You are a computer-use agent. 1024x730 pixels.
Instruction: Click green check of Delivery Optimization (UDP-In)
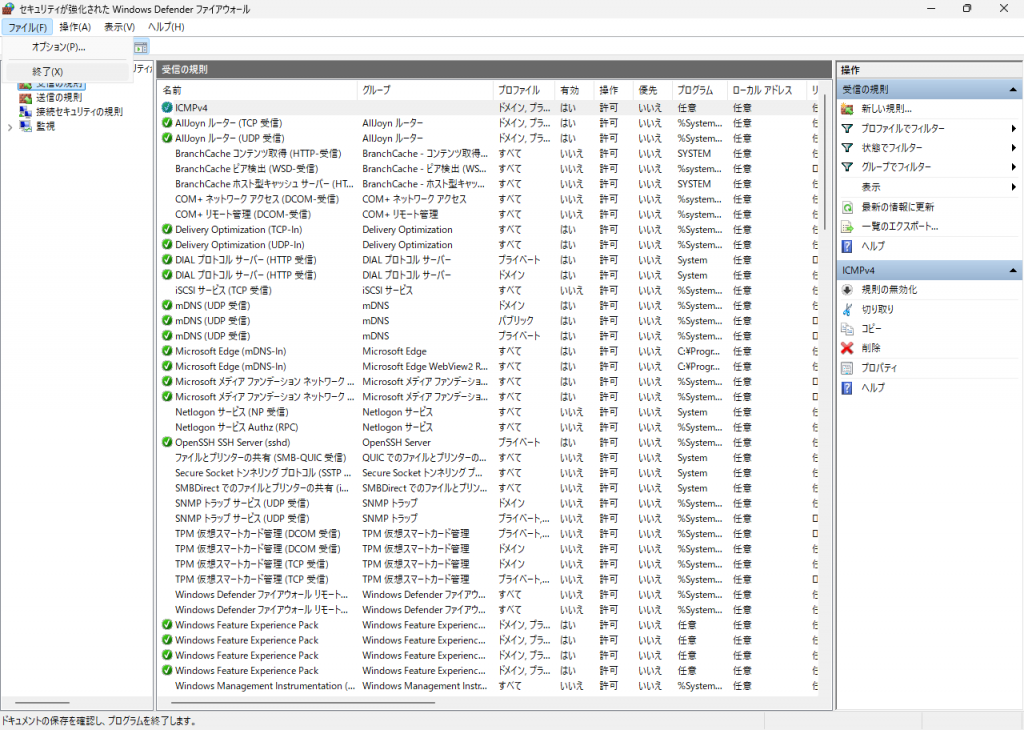pos(167,244)
